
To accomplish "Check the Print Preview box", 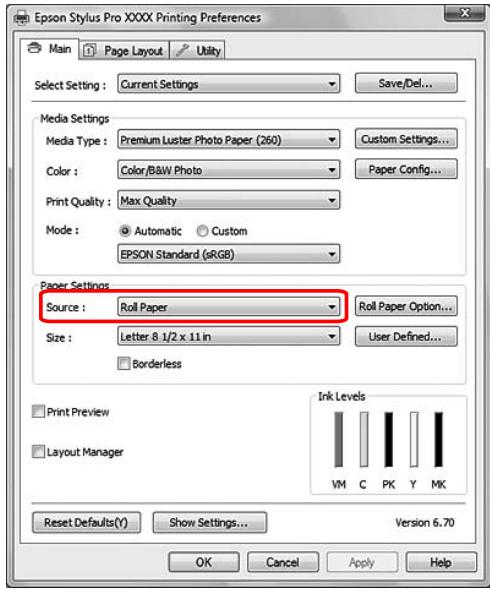I will pos(38,412).
